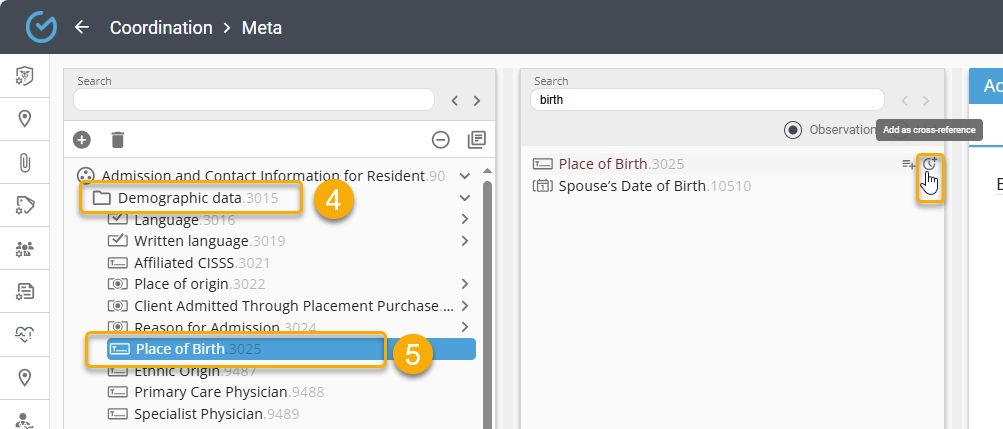The image size is (1003, 429).
Task: Click the left panel Search field
Action: click(253, 100)
